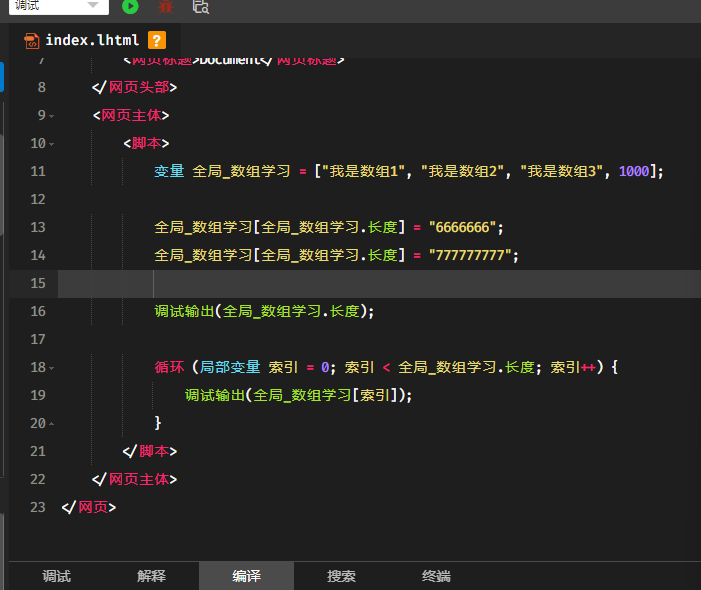Click line number 13 in gutter

click(38, 227)
